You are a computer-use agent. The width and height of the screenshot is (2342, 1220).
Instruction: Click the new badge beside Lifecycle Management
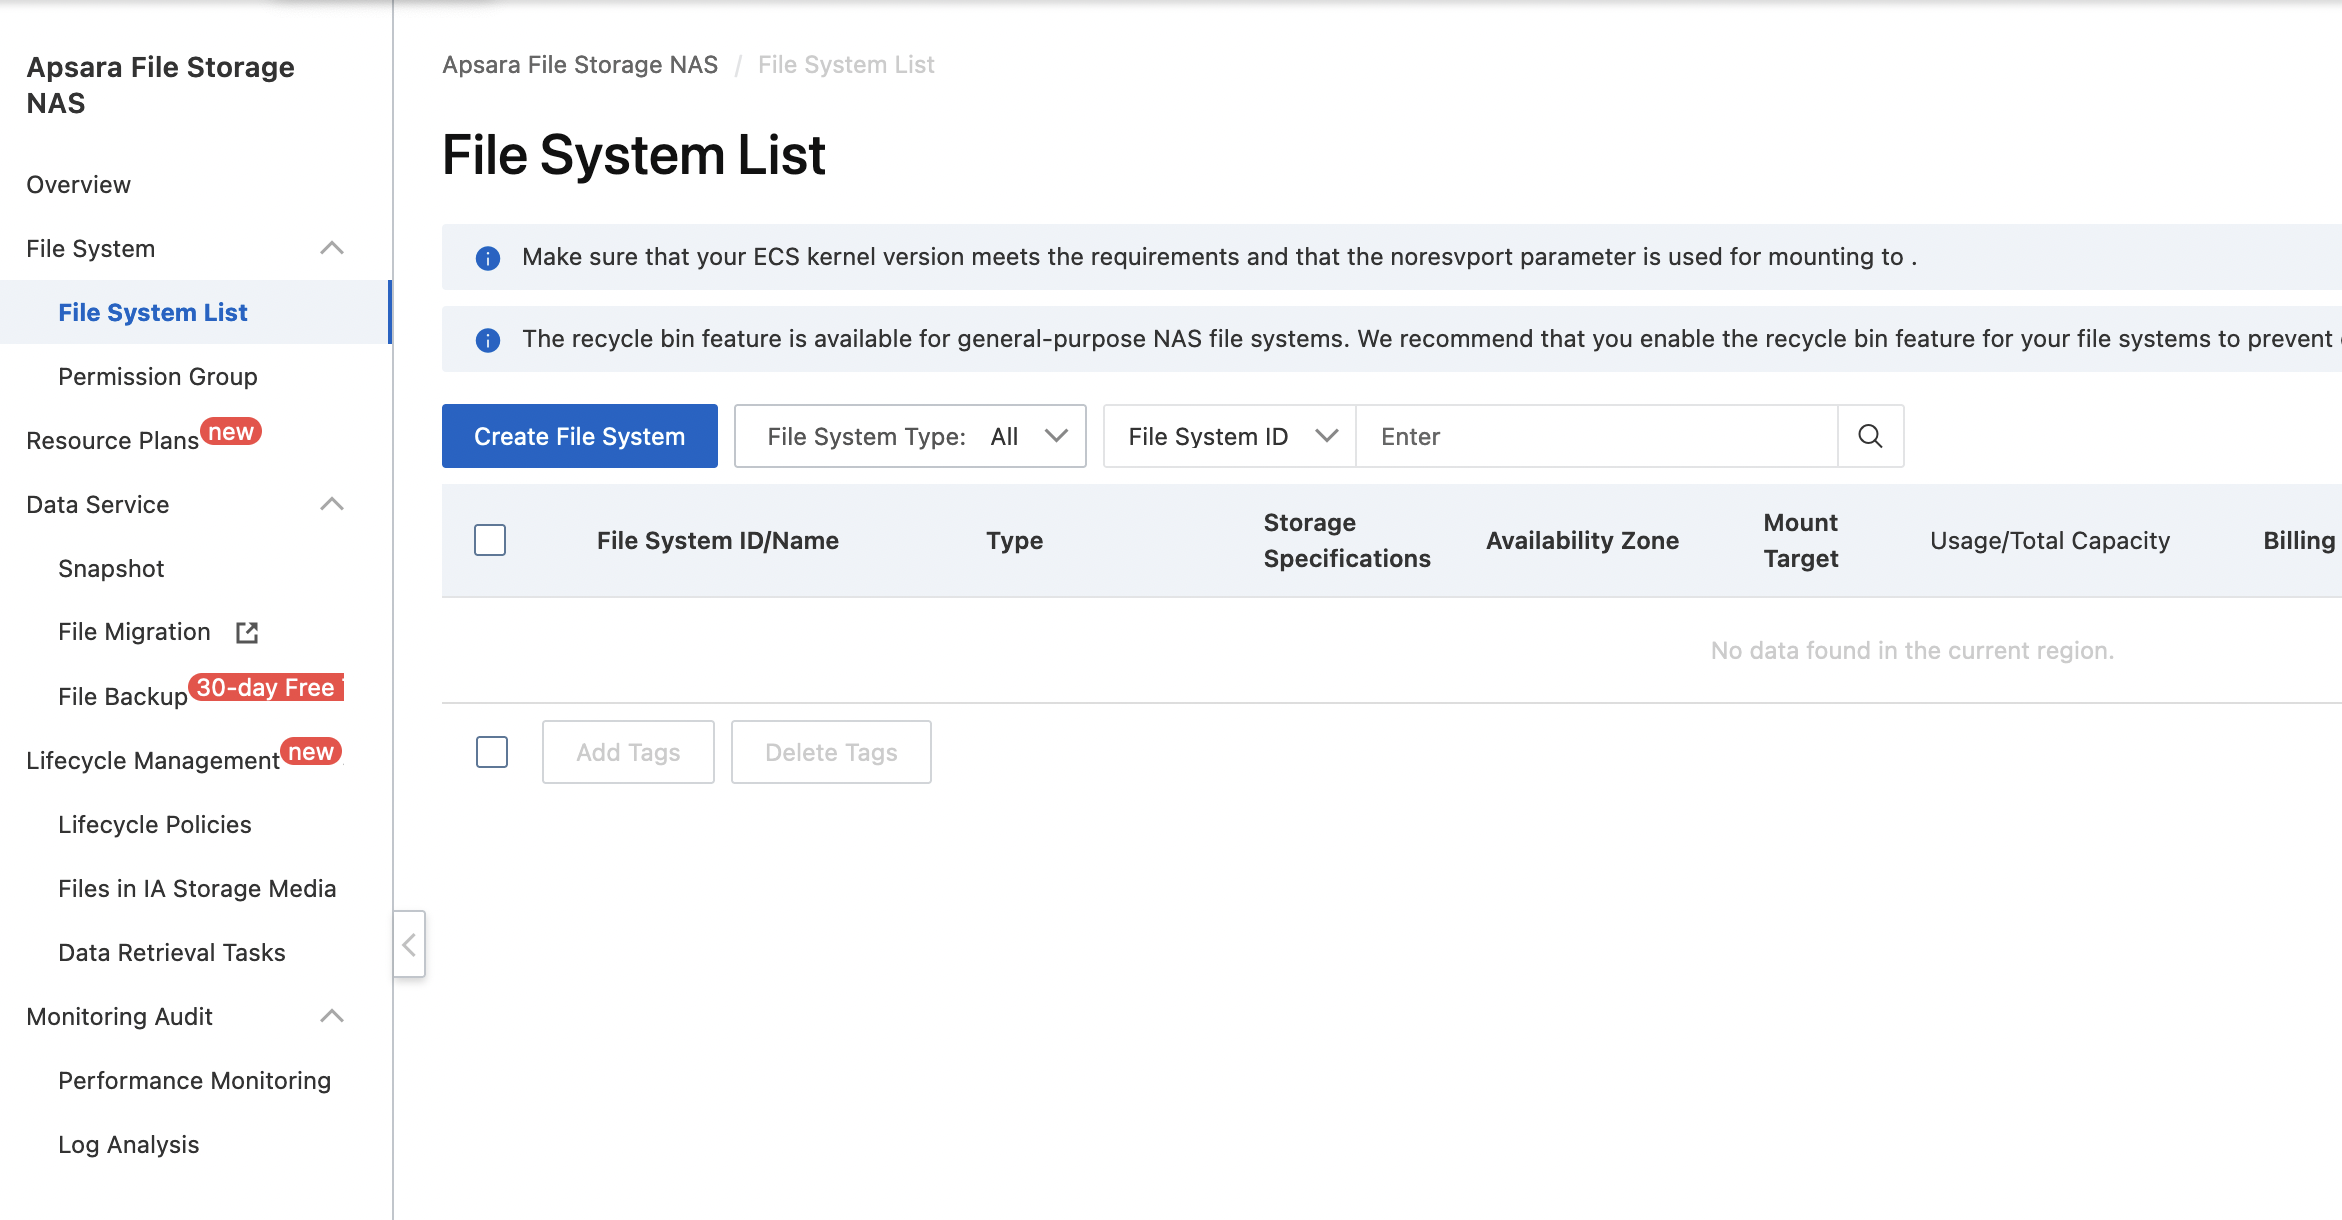pyautogui.click(x=311, y=752)
